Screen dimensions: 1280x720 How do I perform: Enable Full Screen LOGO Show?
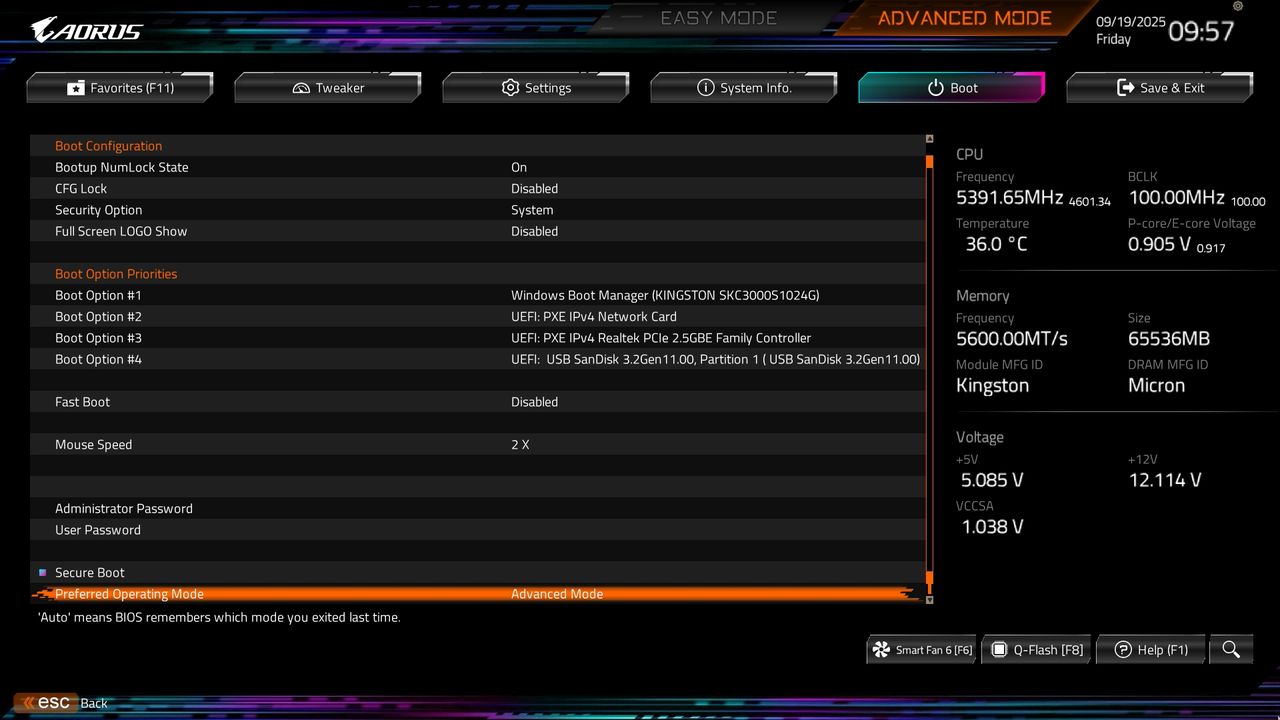click(x=535, y=231)
